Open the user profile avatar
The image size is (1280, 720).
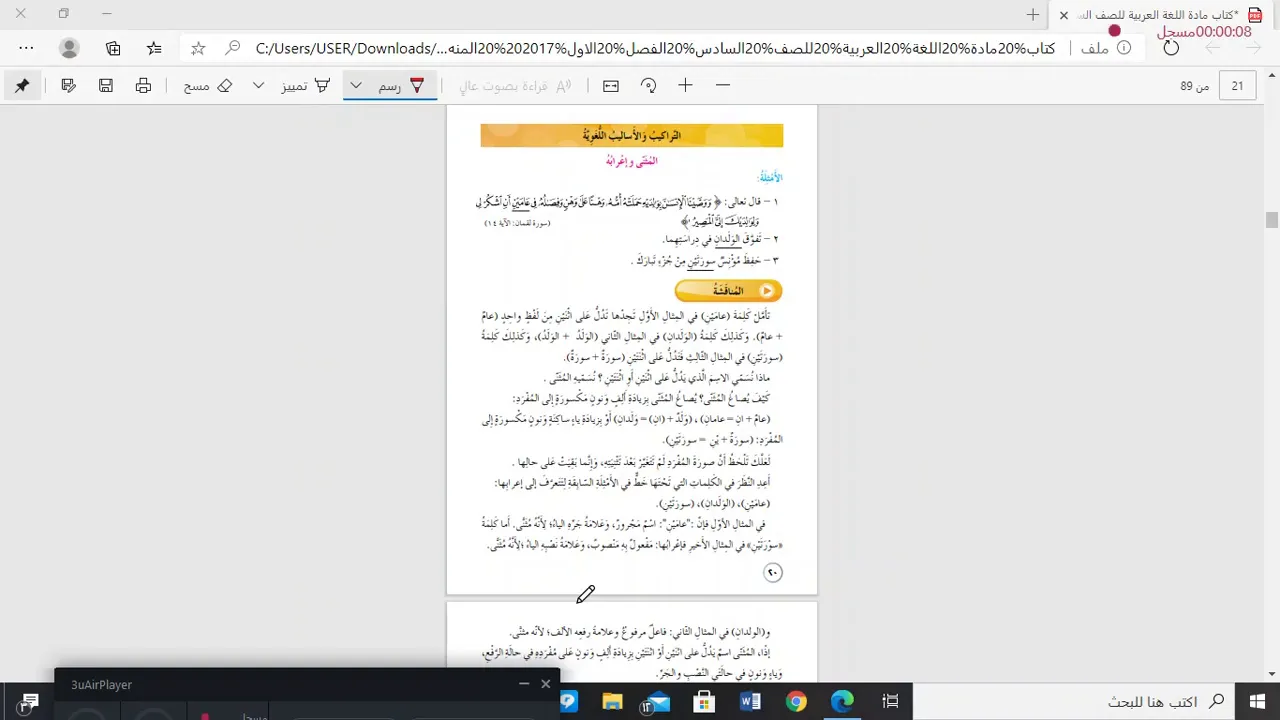tap(69, 48)
